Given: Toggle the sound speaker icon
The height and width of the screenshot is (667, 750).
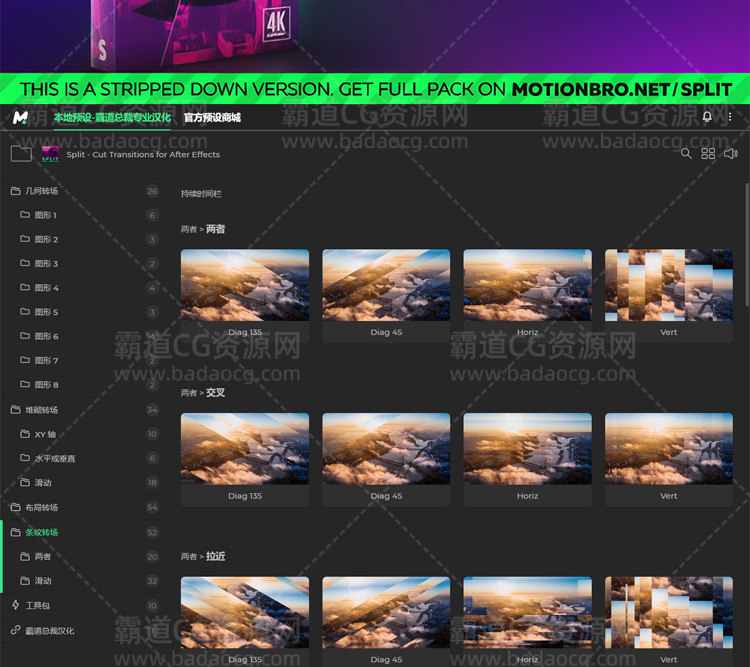Looking at the screenshot, I should pyautogui.click(x=730, y=154).
